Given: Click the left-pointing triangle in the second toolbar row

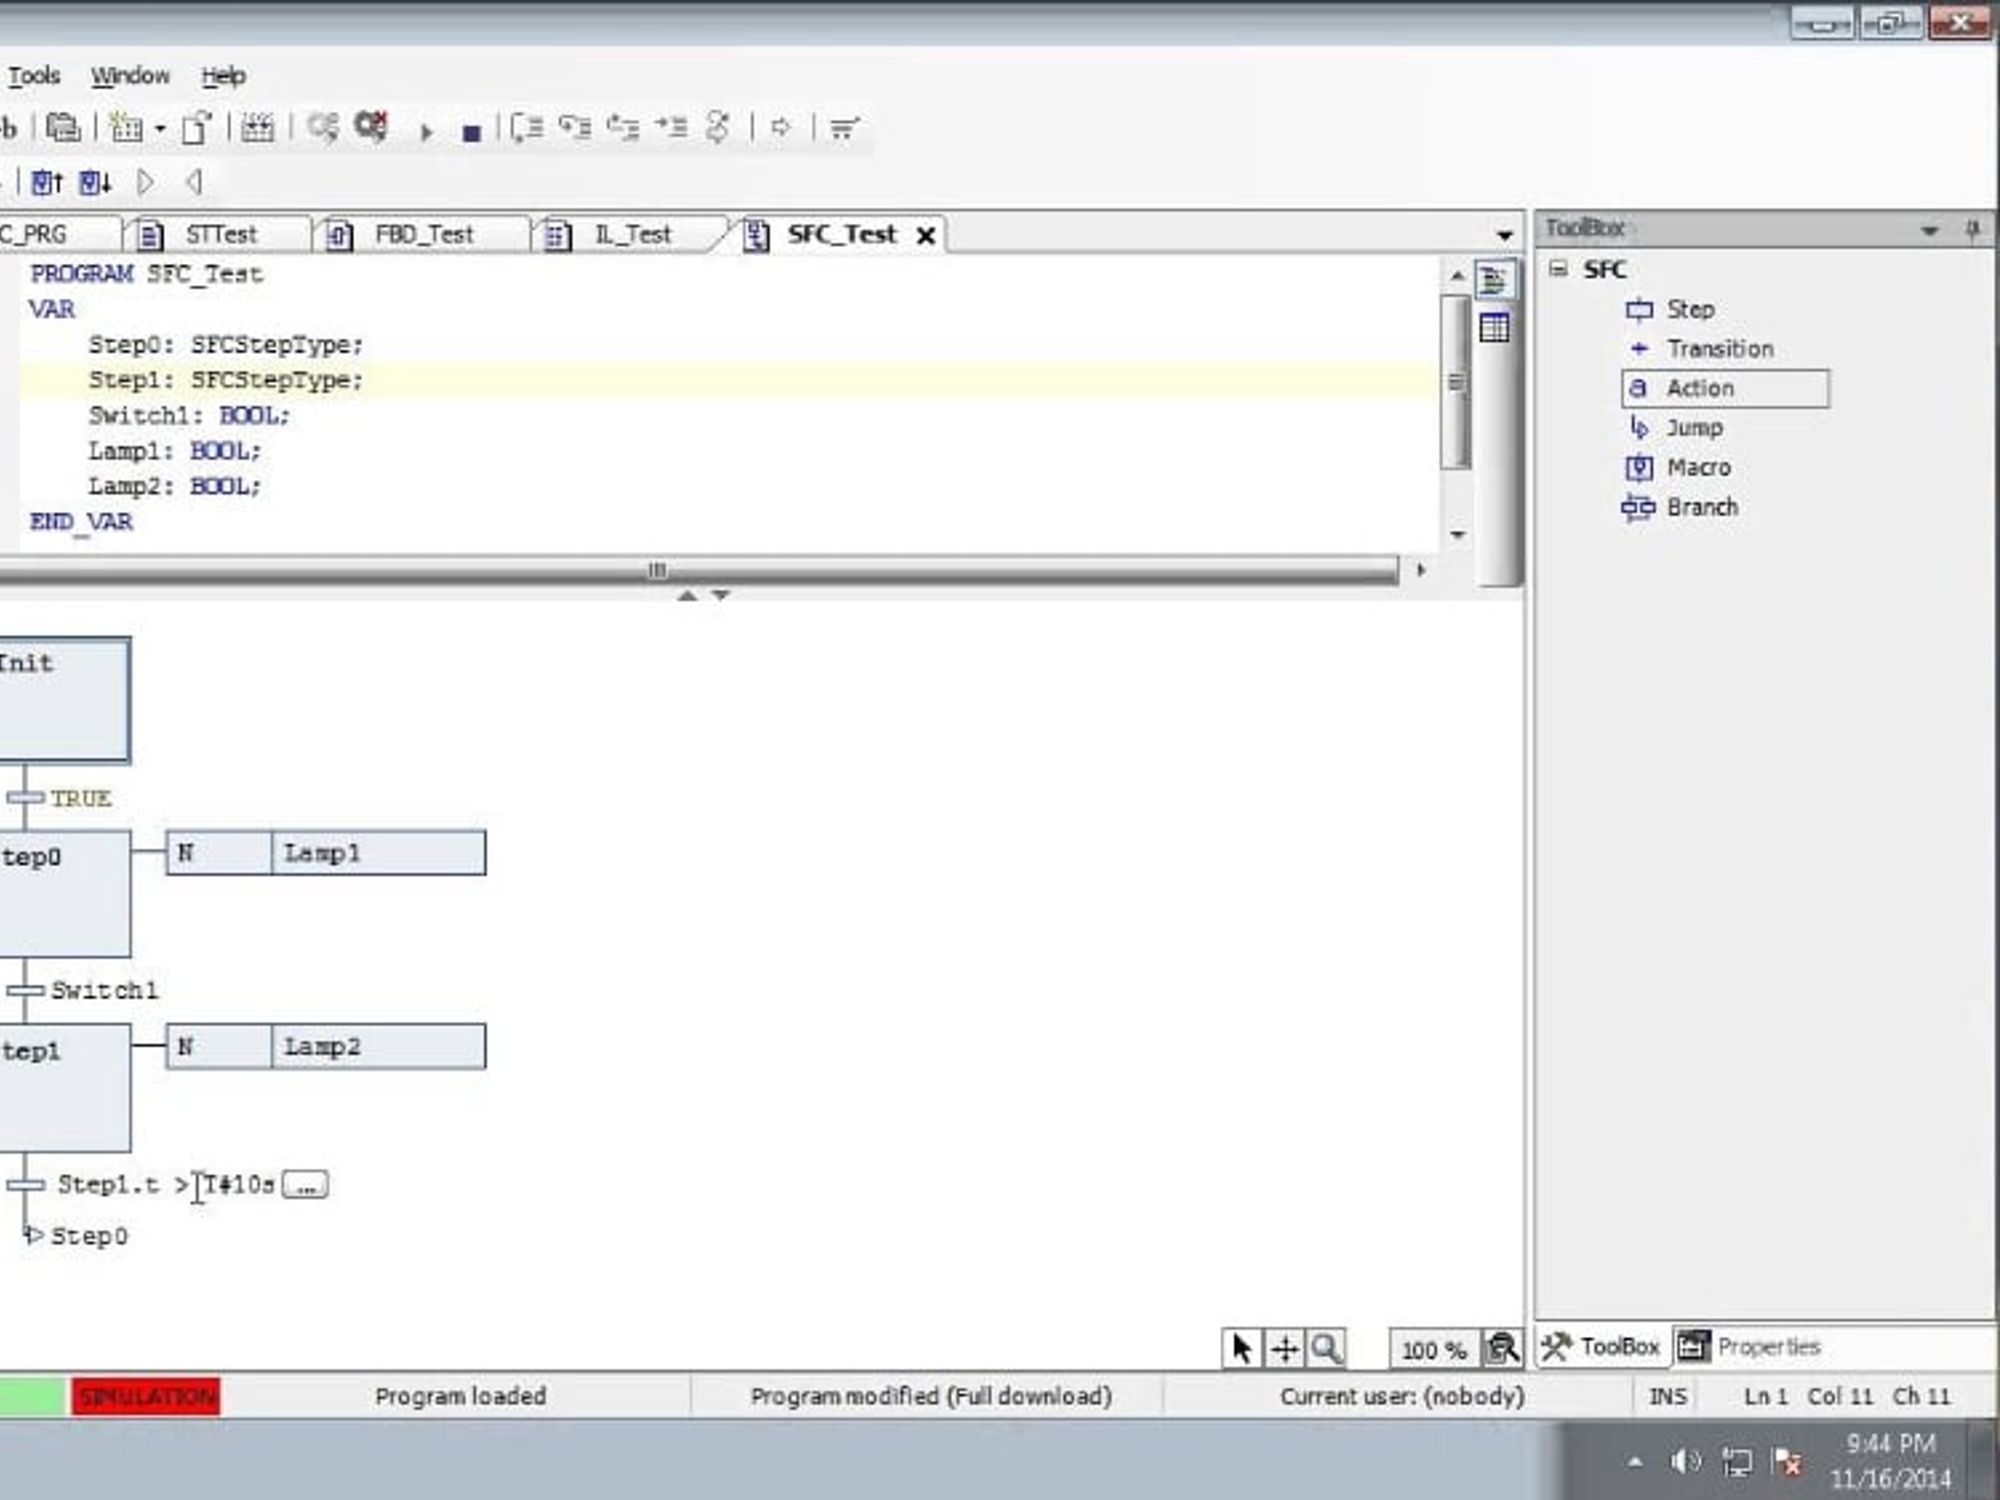Looking at the screenshot, I should pos(194,182).
